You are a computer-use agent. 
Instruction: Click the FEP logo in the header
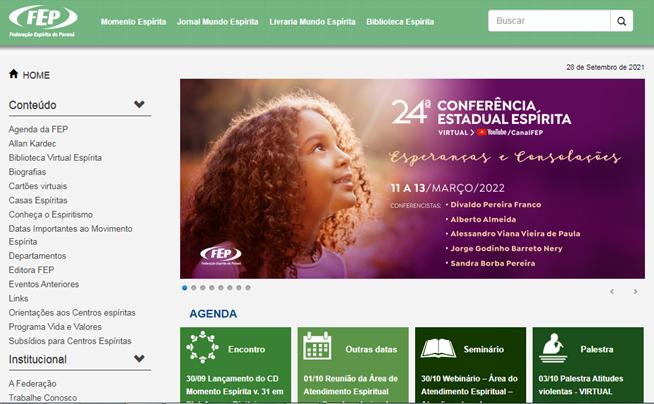click(x=43, y=22)
